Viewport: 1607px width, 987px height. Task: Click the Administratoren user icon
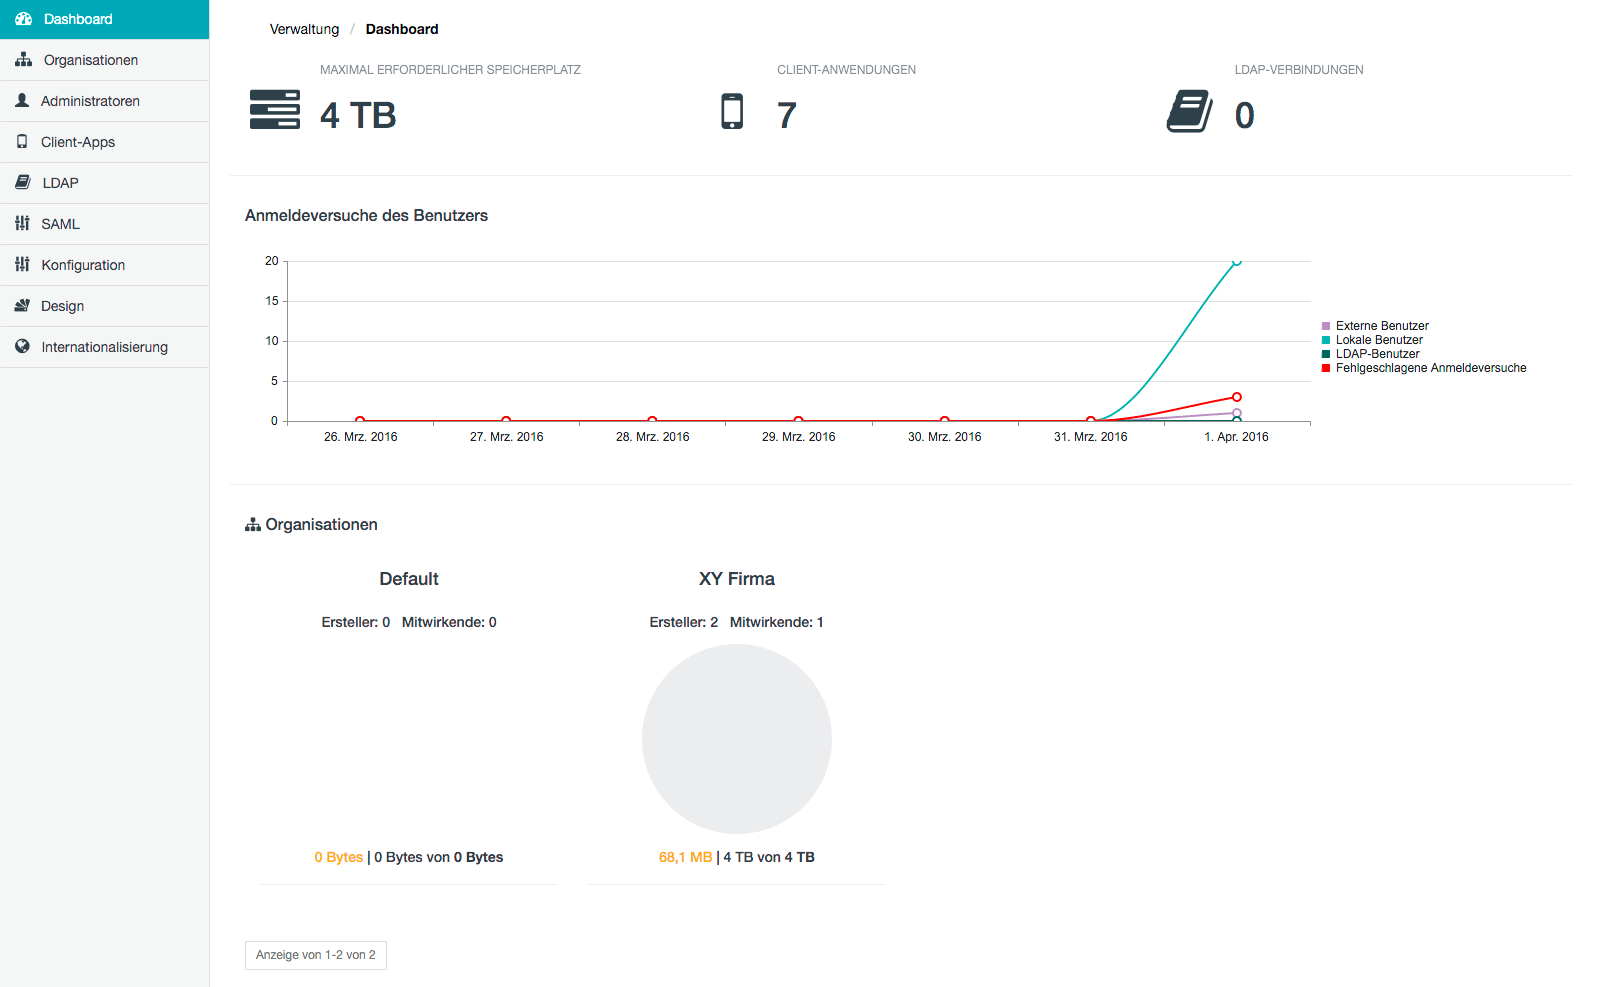22,101
